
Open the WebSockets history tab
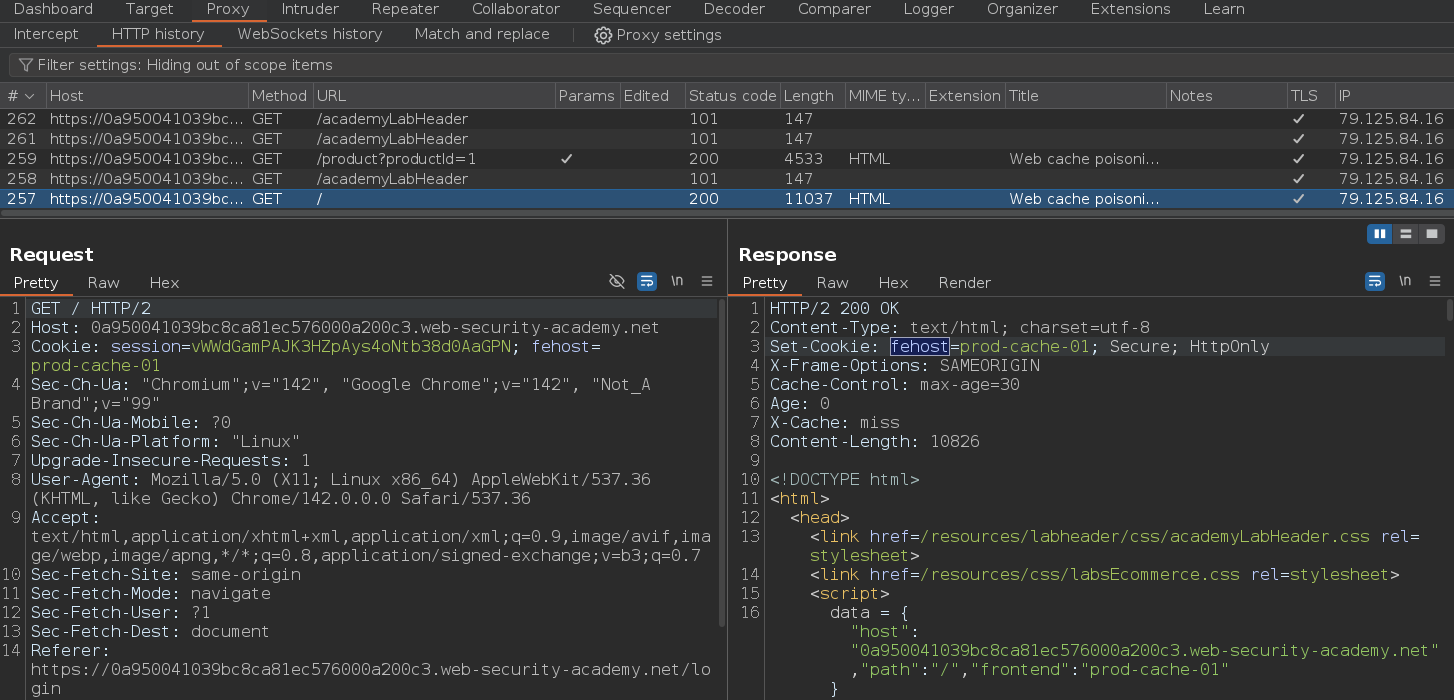click(x=309, y=34)
